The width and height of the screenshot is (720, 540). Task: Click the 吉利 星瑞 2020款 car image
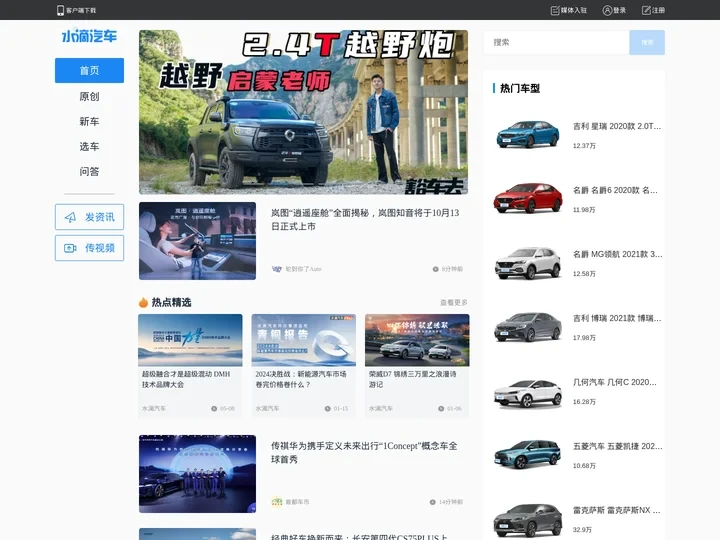pos(528,134)
